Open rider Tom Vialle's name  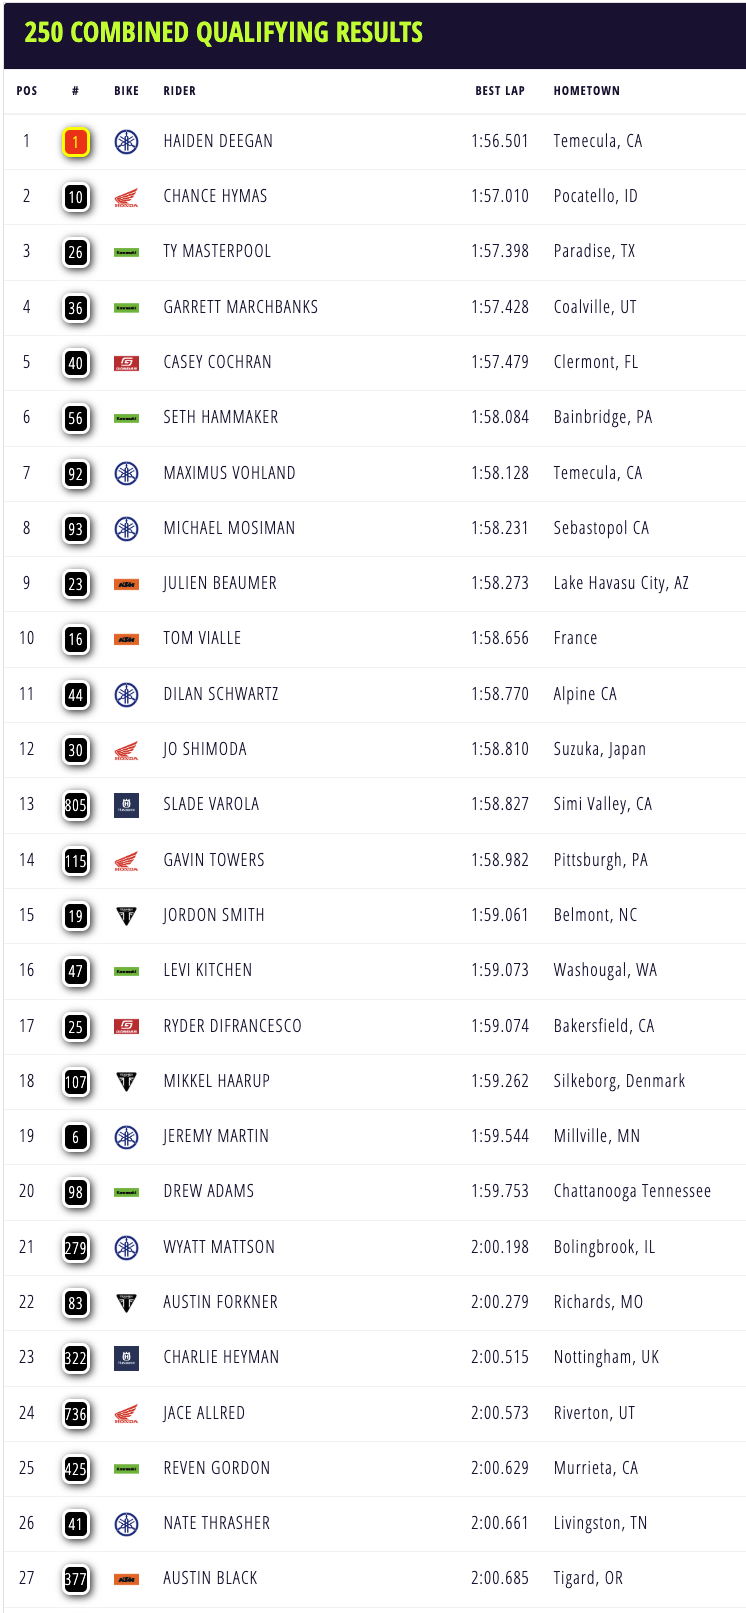coord(202,638)
